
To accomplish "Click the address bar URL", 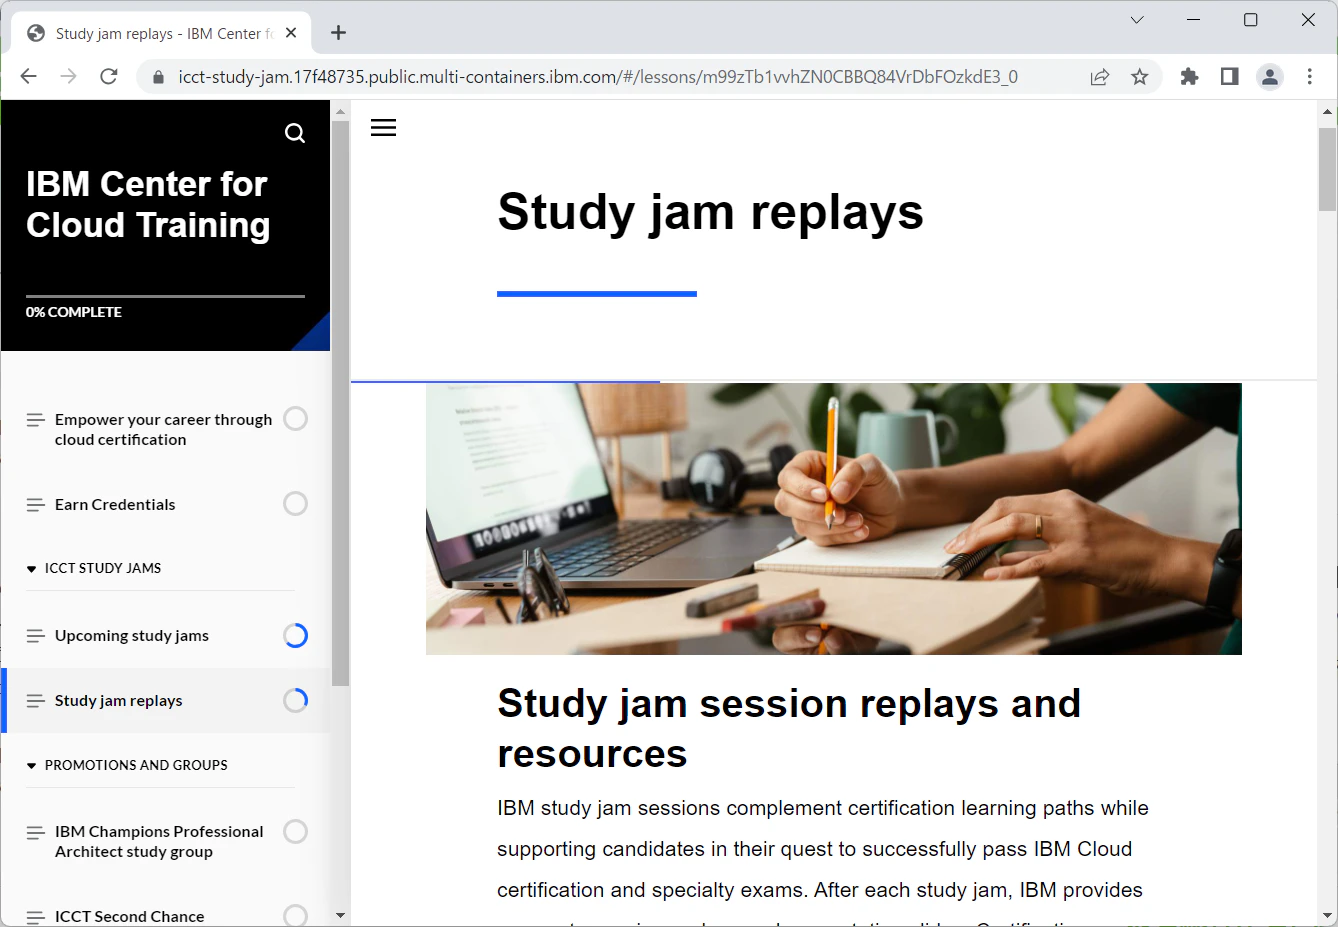I will [x=598, y=77].
